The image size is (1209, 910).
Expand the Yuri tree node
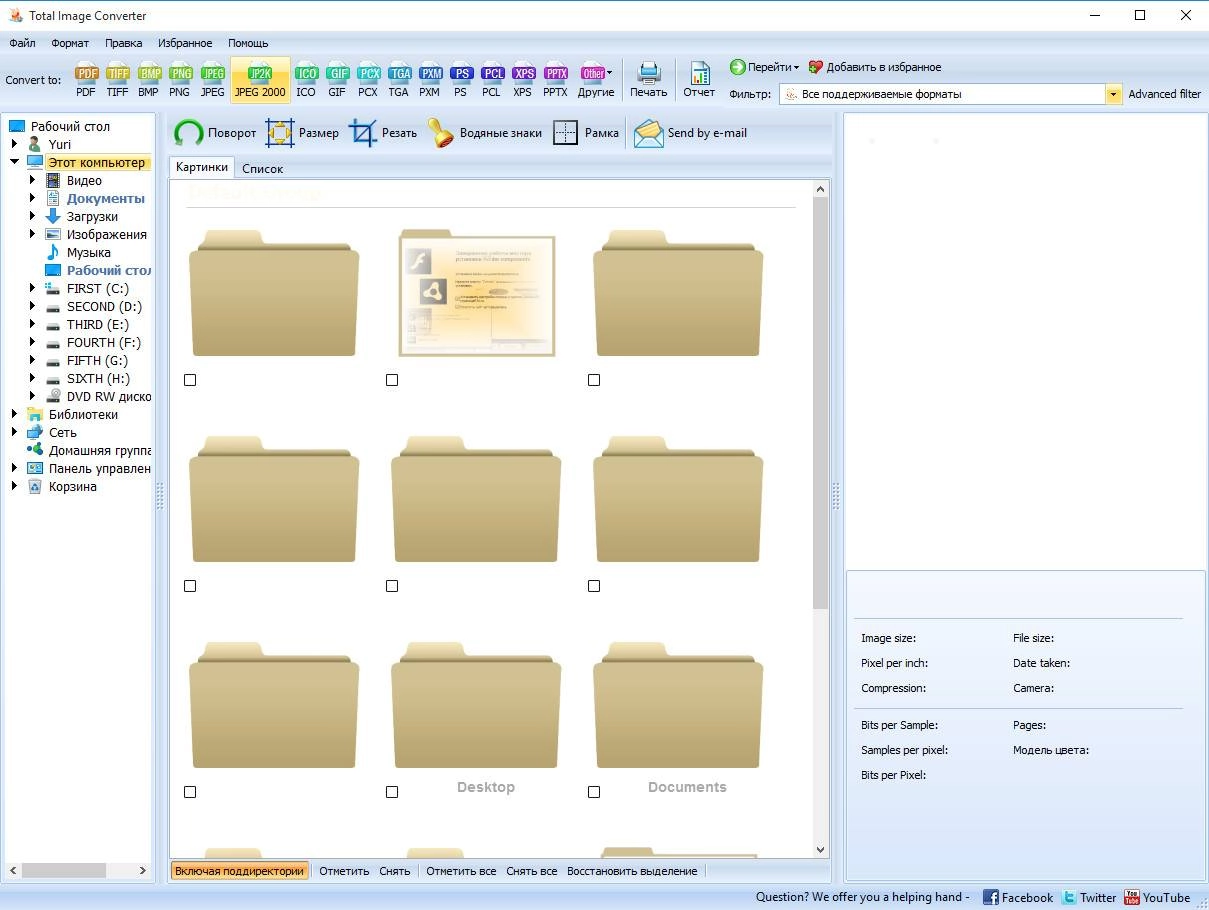point(15,145)
